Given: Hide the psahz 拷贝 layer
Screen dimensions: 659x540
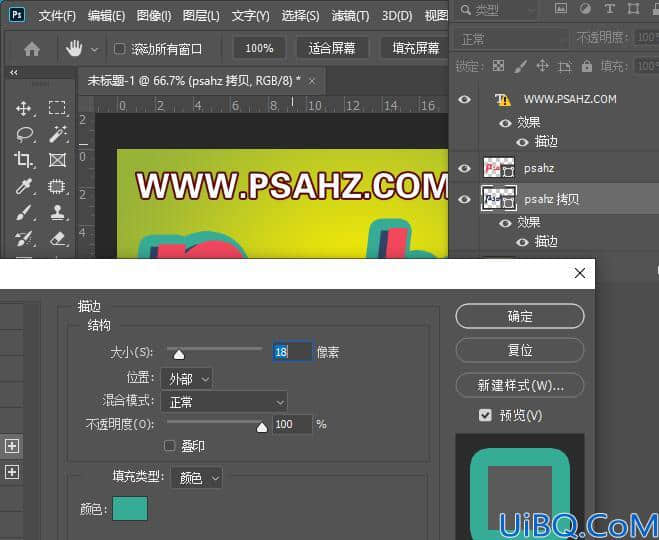Looking at the screenshot, I should tap(464, 199).
